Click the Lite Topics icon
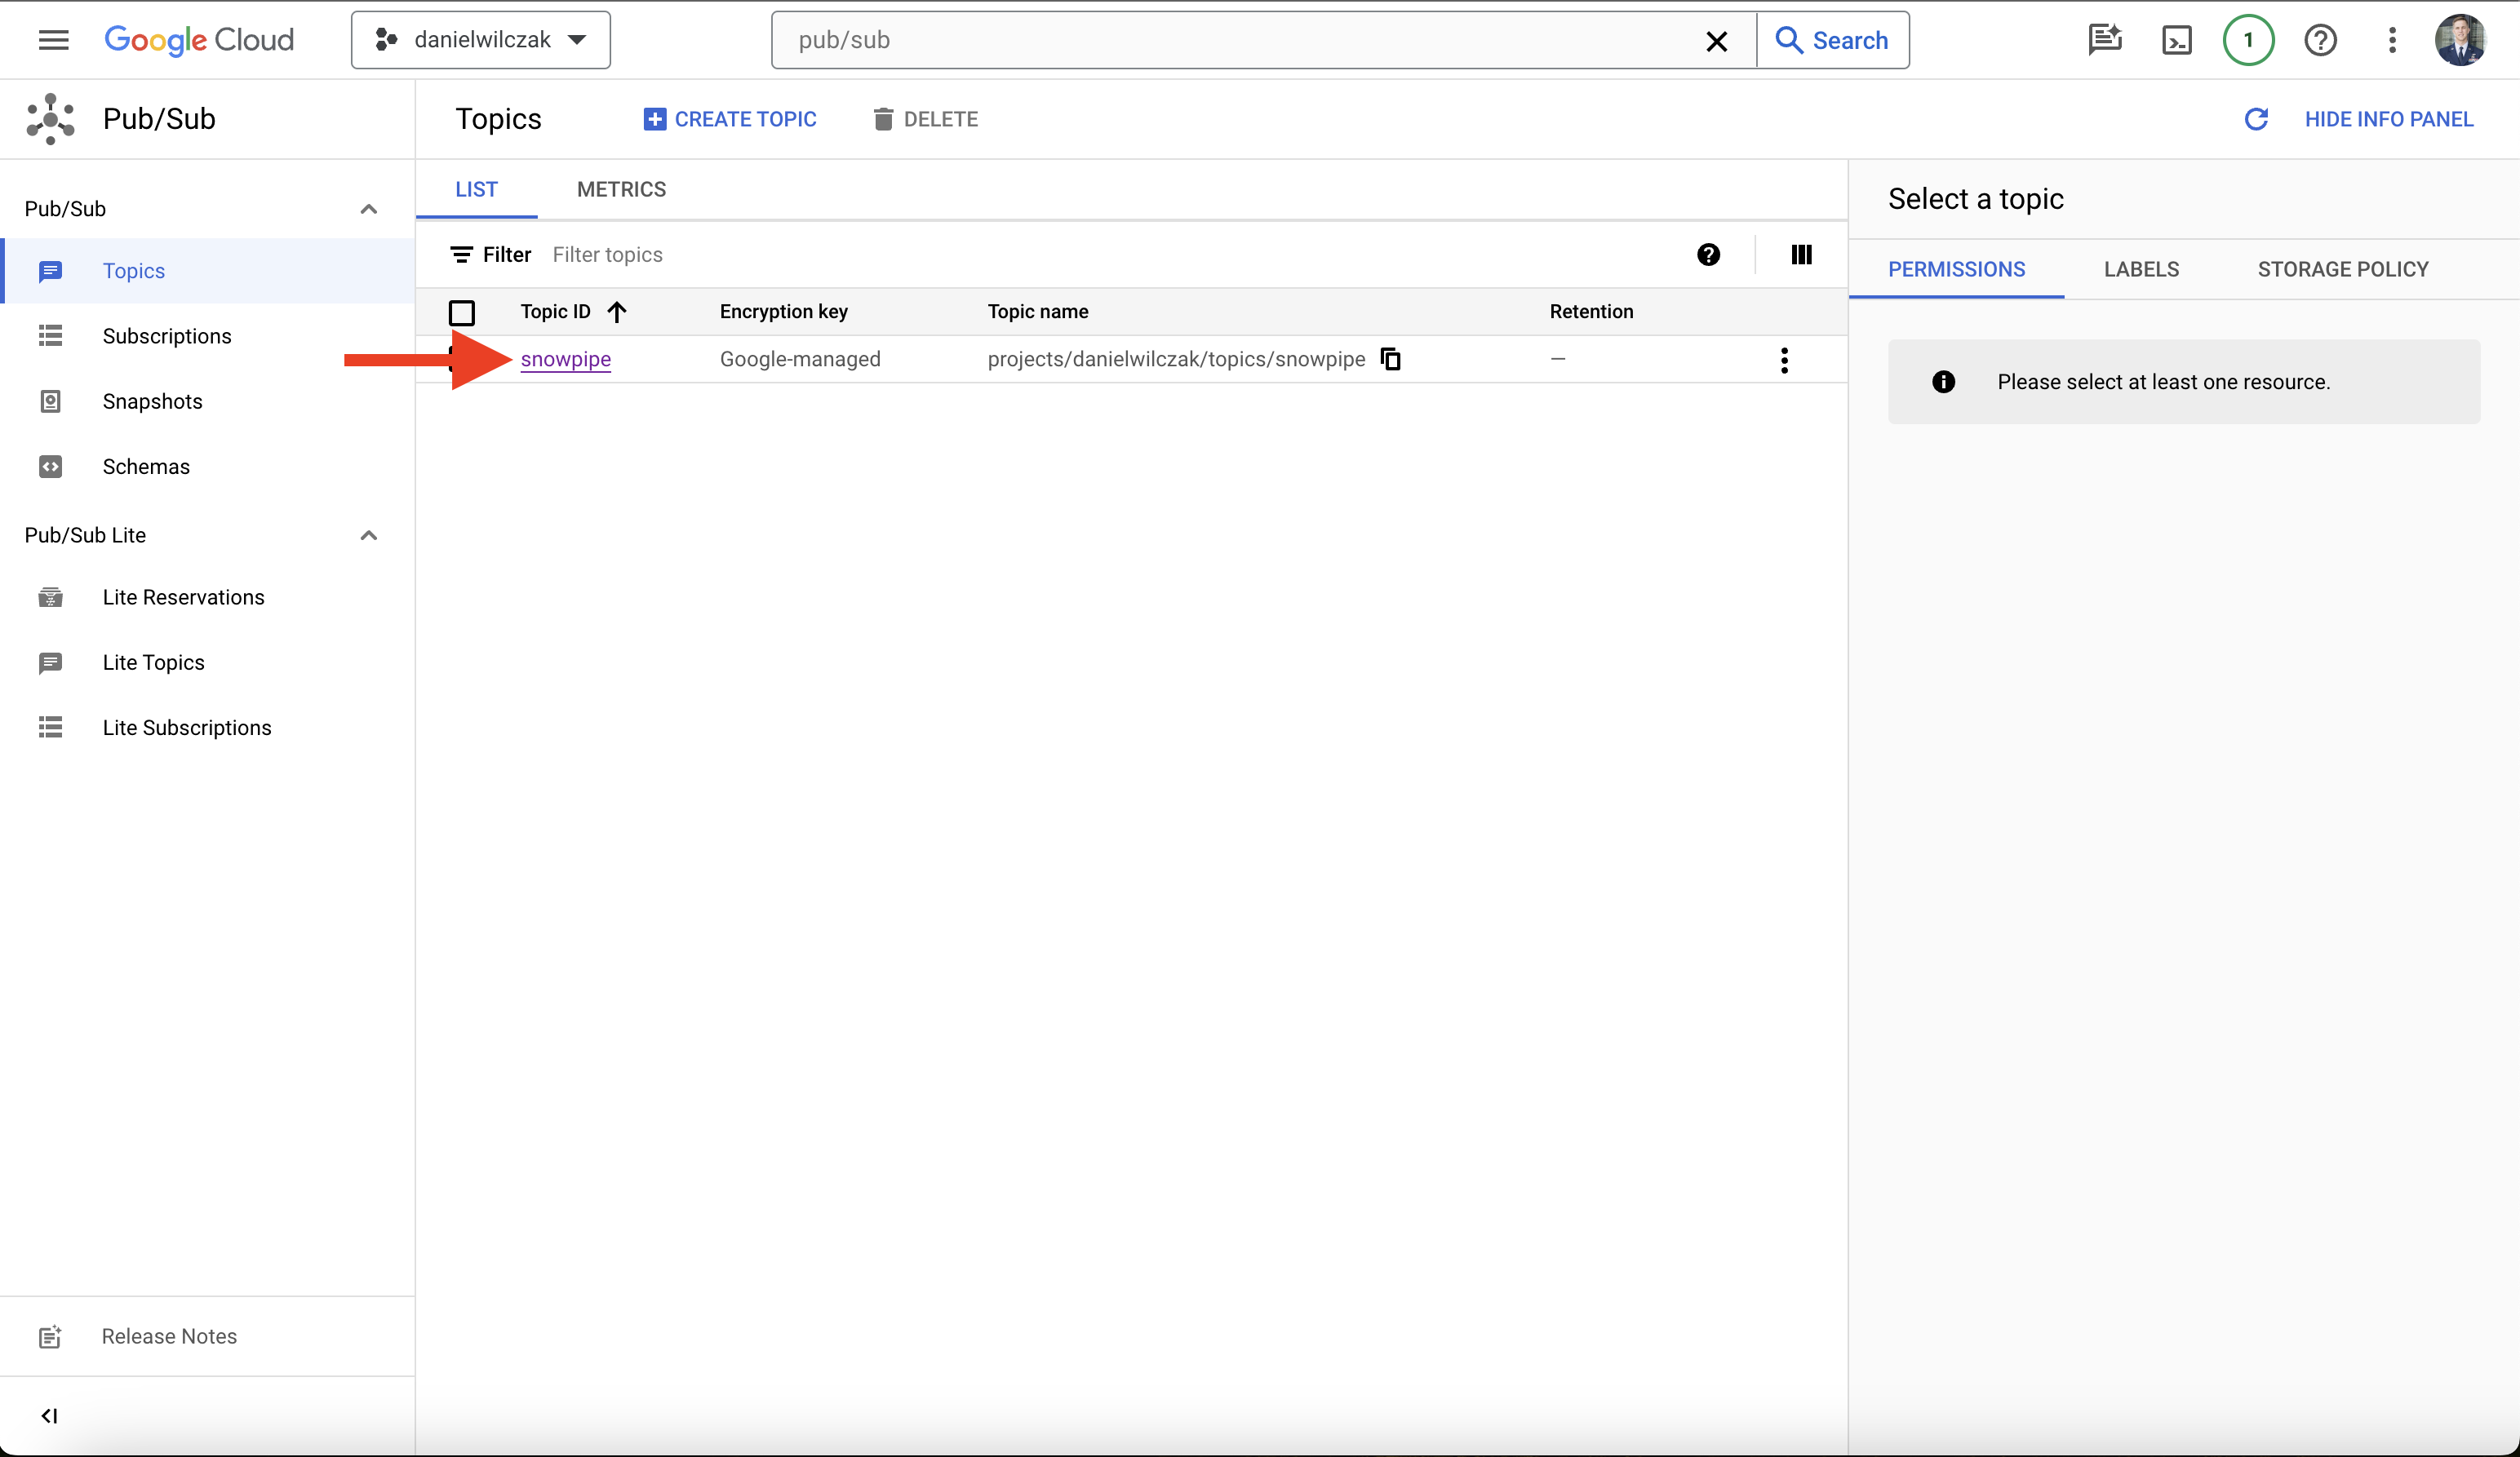 click(x=50, y=662)
